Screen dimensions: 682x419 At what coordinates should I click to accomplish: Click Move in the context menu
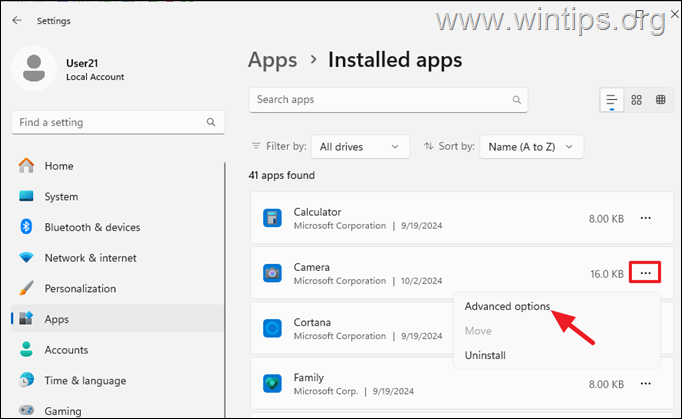(x=478, y=331)
